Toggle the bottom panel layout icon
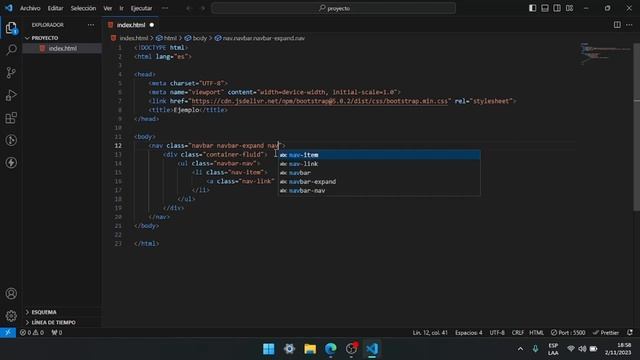 544,8
